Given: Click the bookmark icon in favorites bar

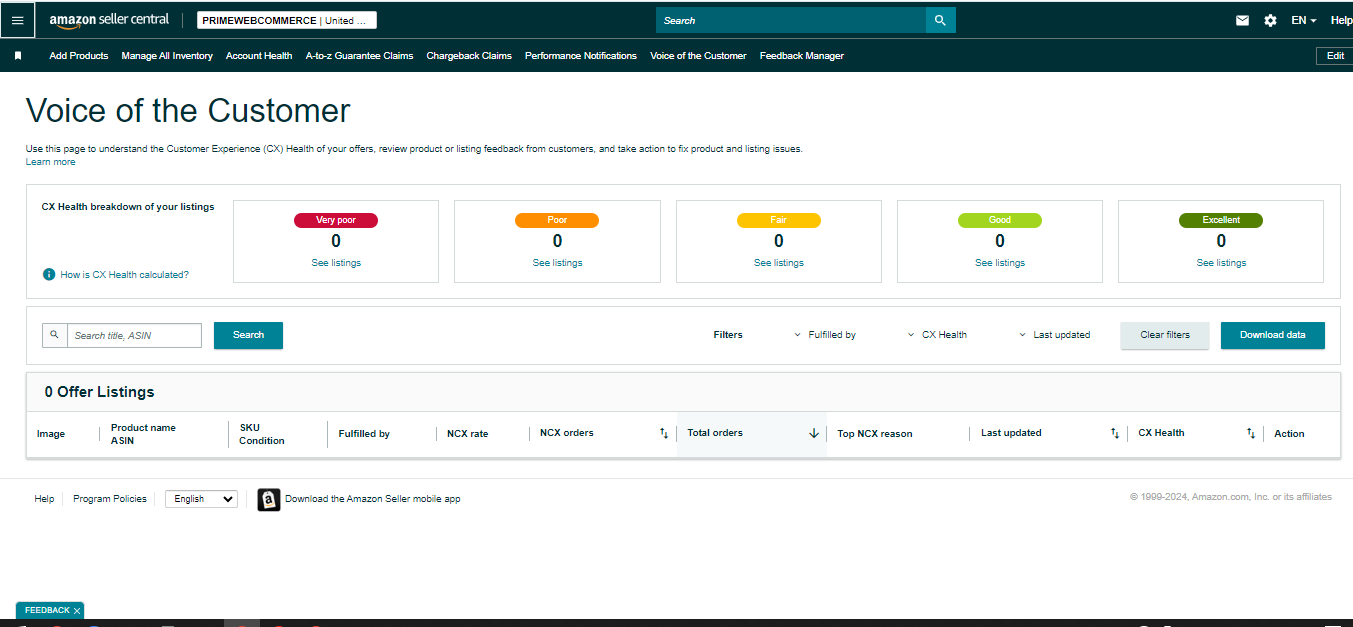Looking at the screenshot, I should point(18,56).
